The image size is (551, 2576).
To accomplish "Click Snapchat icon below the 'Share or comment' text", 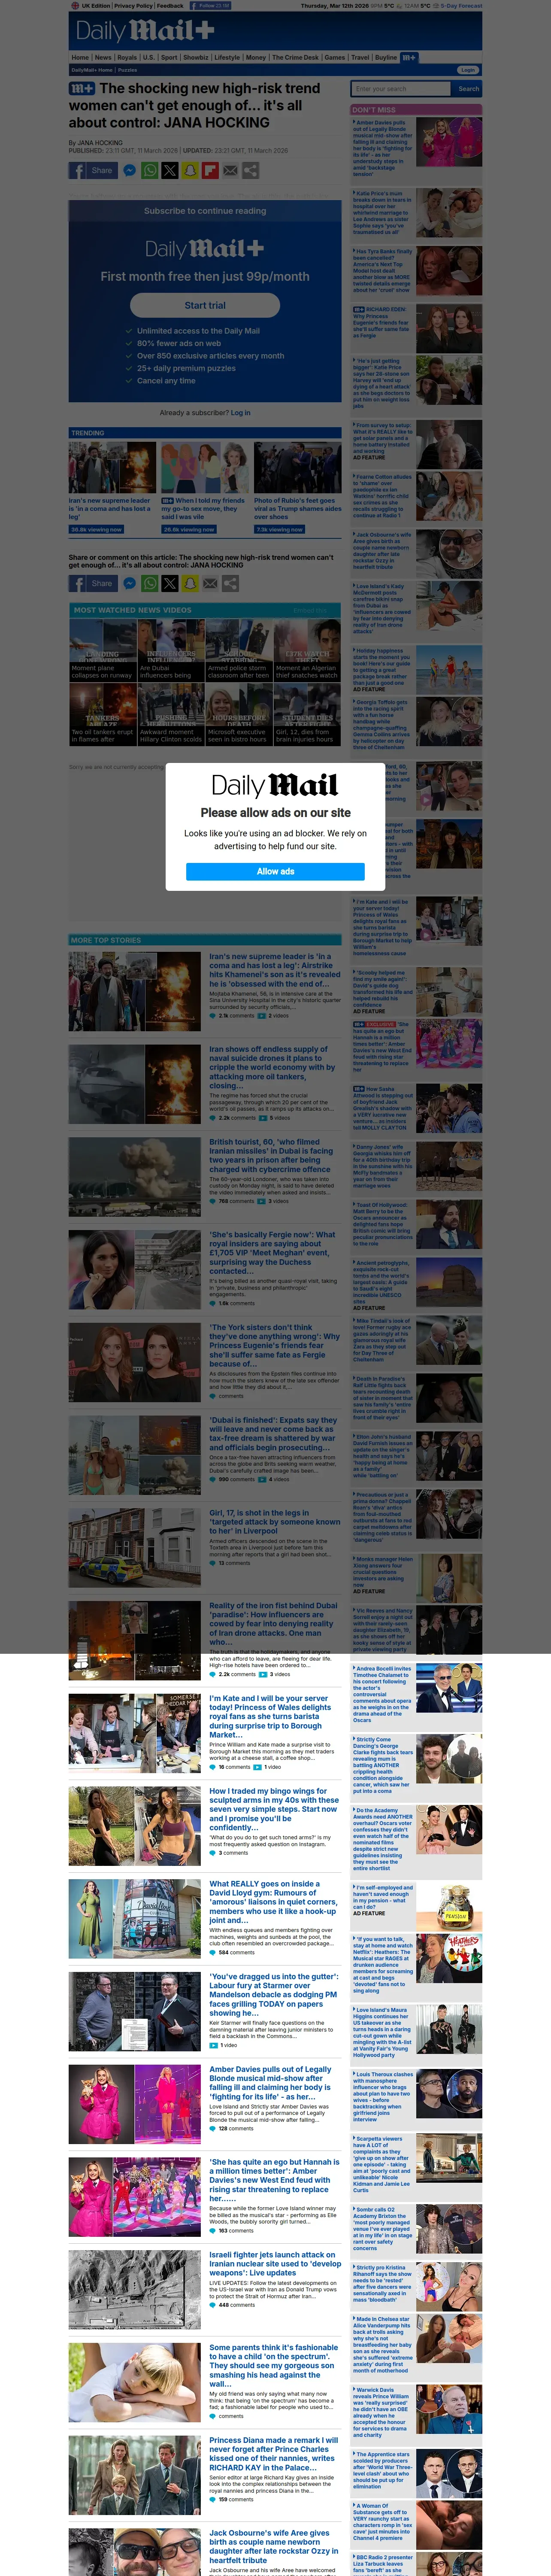I will tap(190, 583).
